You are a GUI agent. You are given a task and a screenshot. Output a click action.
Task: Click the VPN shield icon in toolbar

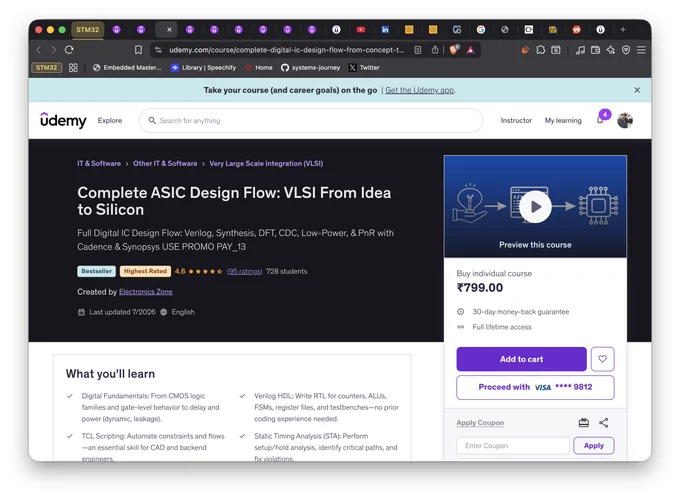(x=626, y=50)
